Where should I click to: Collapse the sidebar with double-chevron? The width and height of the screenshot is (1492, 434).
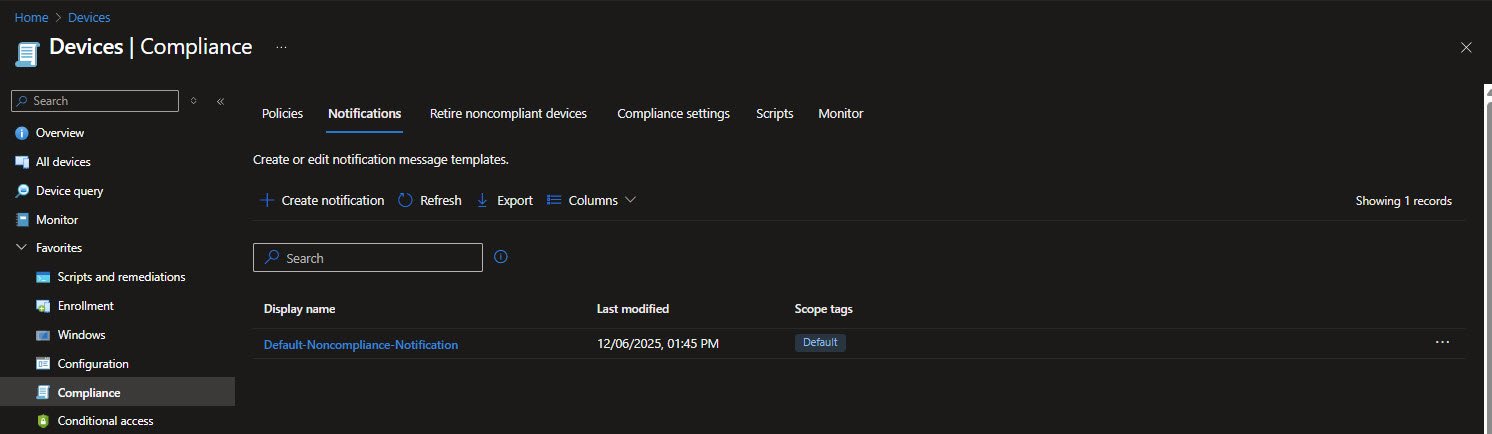(220, 101)
